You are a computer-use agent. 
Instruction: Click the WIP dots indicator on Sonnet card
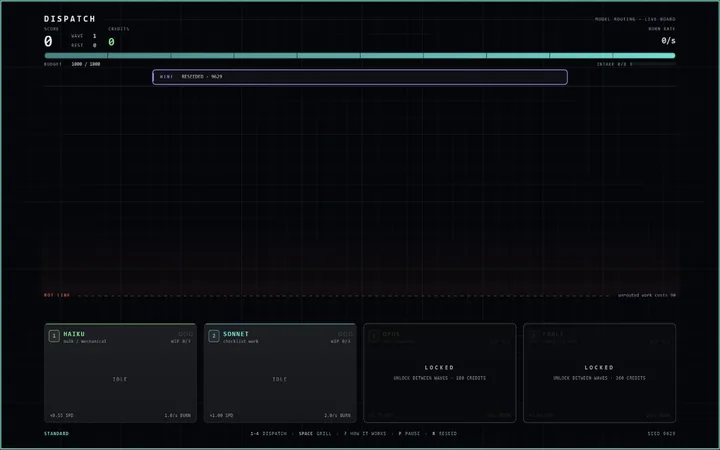pyautogui.click(x=345, y=334)
